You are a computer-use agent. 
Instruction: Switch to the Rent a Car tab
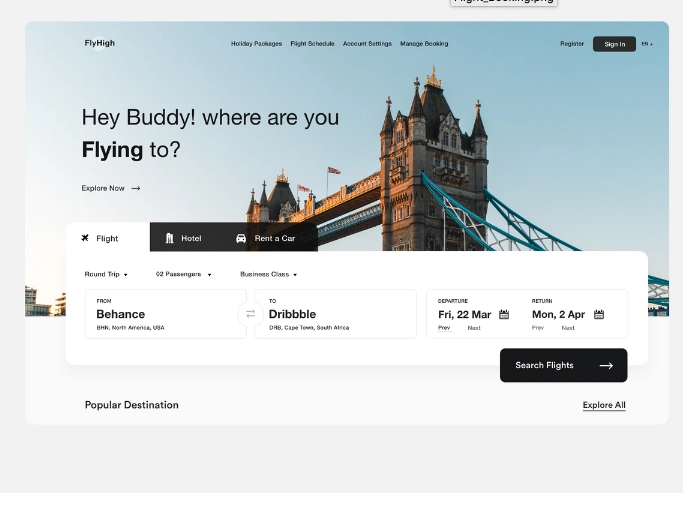tap(265, 238)
